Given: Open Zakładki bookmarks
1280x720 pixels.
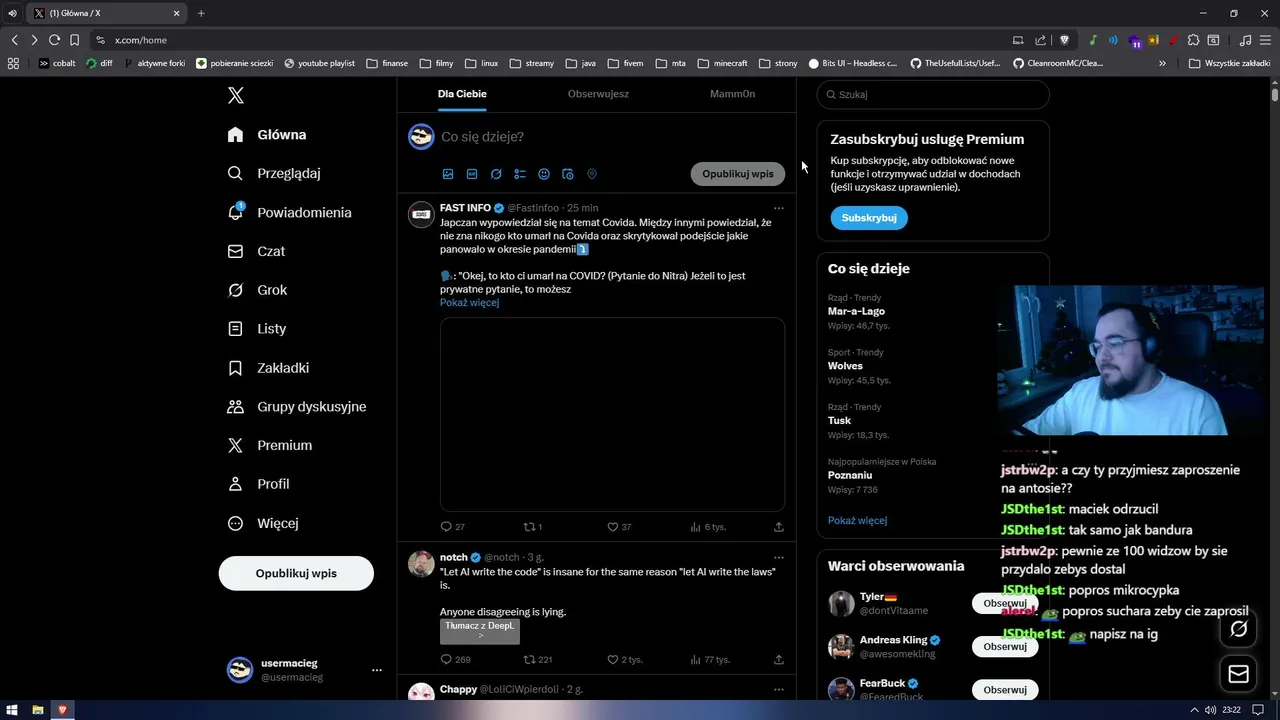Looking at the screenshot, I should tap(268, 368).
